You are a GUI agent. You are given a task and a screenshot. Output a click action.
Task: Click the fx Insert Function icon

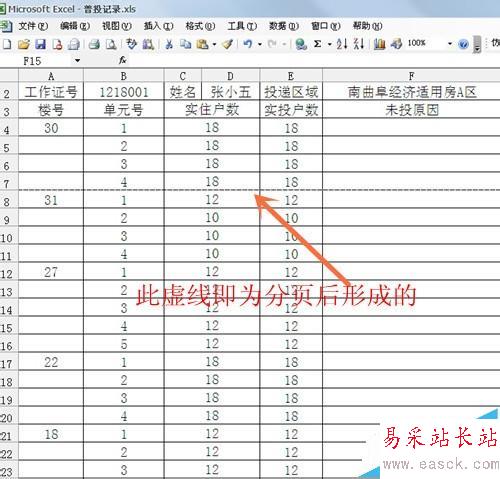tap(123, 60)
